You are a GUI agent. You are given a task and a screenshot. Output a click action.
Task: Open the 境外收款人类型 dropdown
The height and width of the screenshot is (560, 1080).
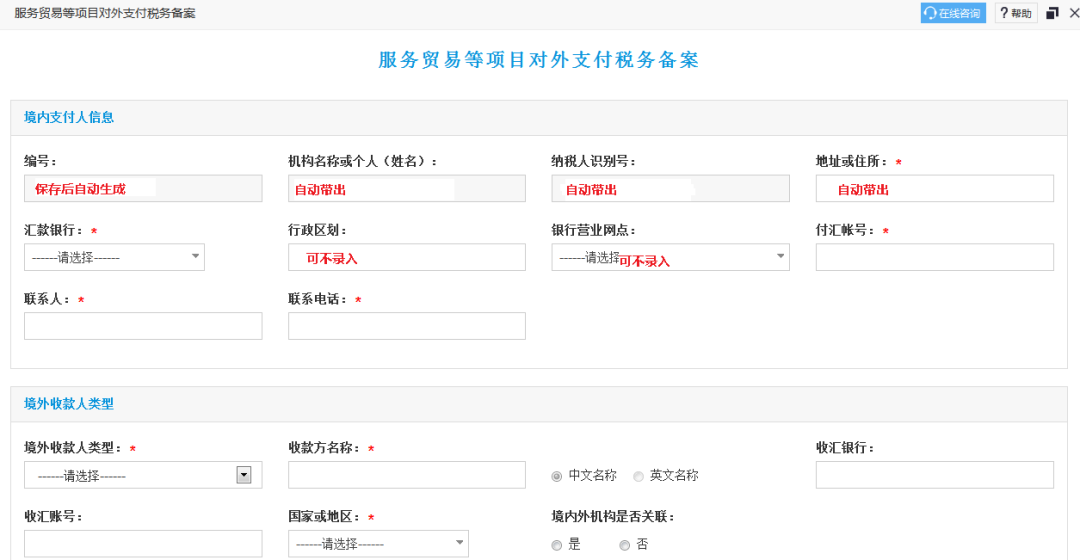tap(143, 475)
